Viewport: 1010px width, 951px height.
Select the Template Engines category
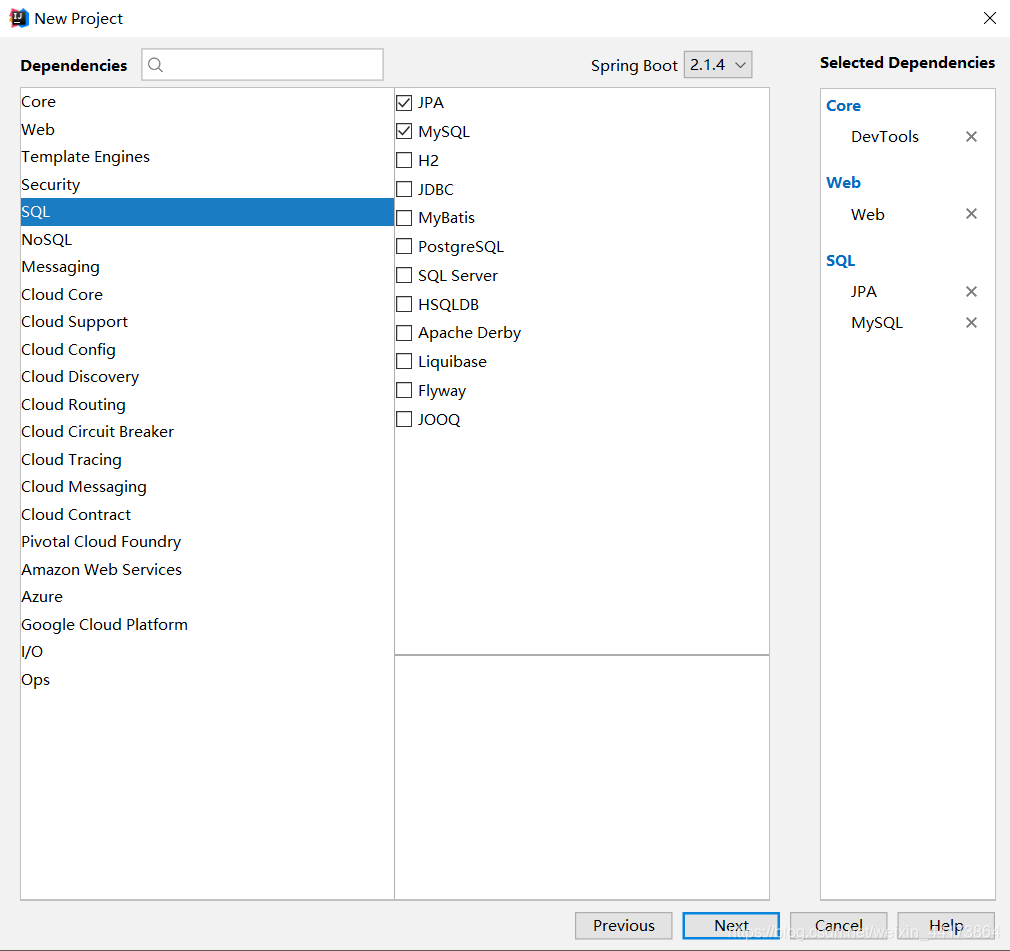pyautogui.click(x=207, y=157)
